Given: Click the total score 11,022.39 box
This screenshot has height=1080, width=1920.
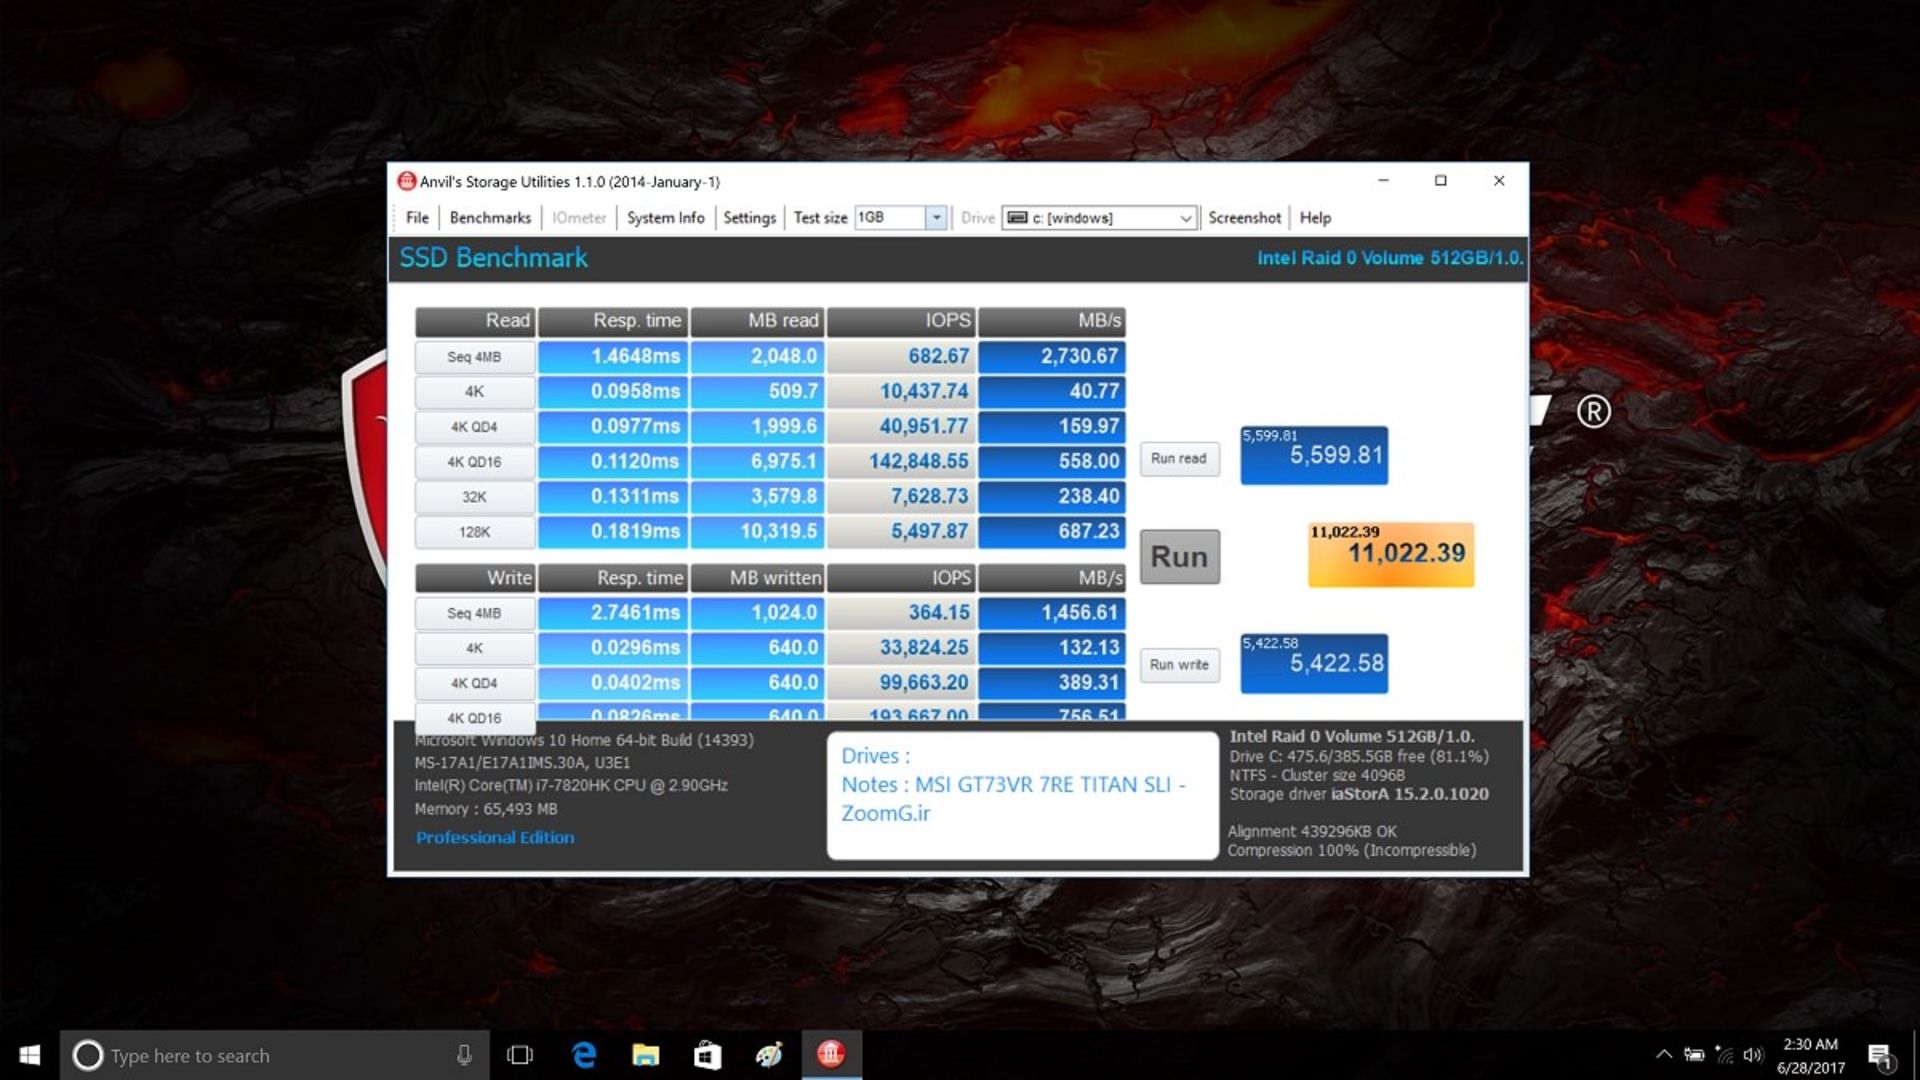Looking at the screenshot, I should point(1391,554).
